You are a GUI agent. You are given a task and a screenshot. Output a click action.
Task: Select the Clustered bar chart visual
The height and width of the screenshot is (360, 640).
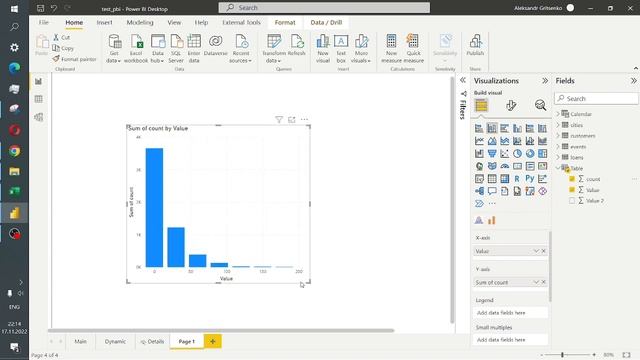coord(504,129)
